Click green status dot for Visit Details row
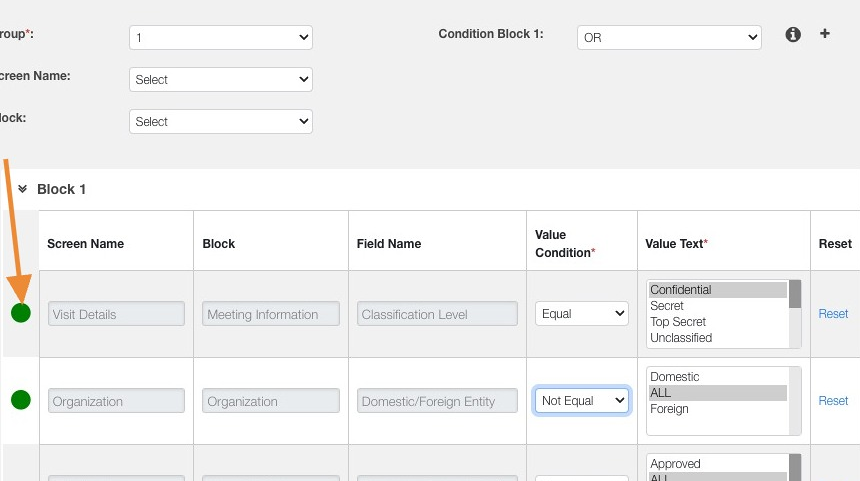The image size is (860, 481). pos(21,313)
